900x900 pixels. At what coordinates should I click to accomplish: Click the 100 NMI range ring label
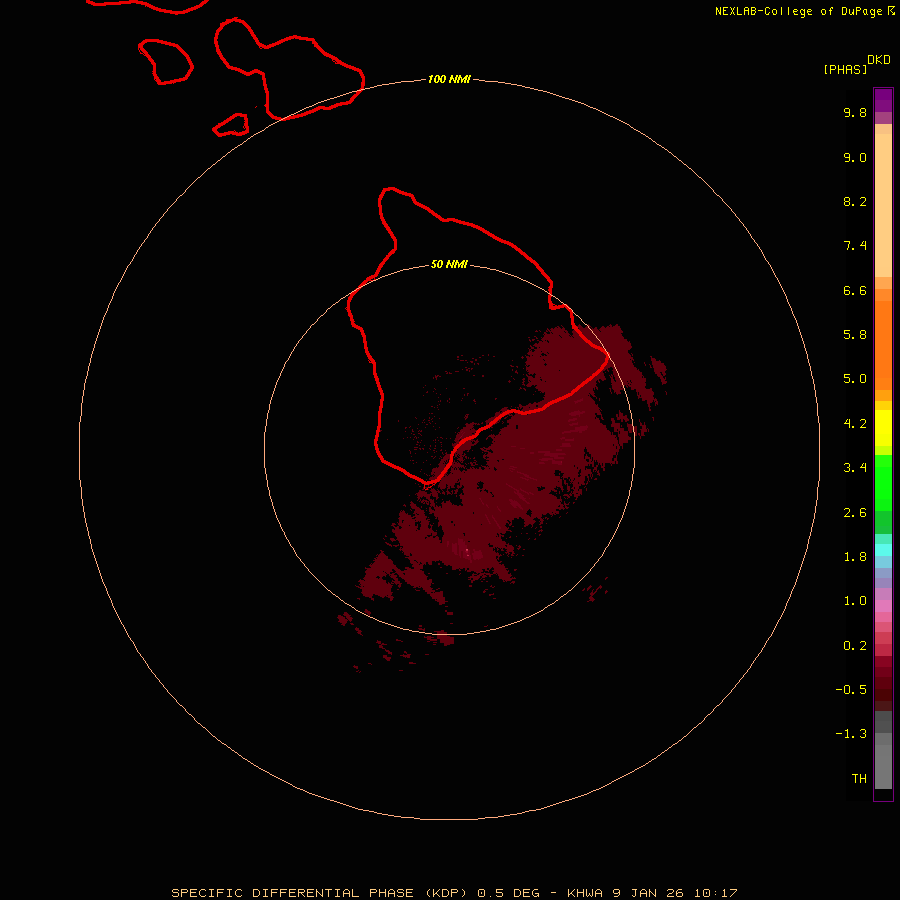(x=449, y=79)
